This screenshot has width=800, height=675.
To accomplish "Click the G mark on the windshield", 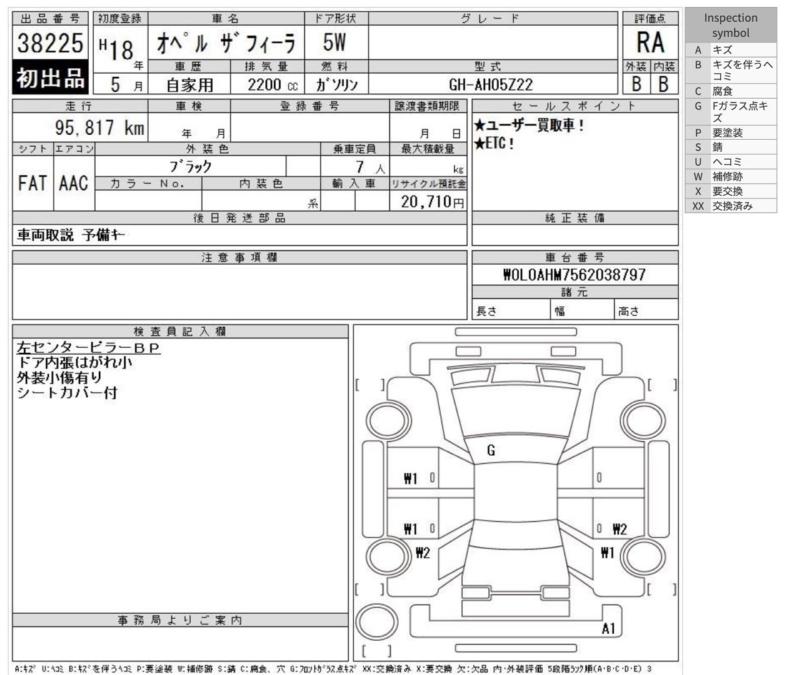I will [x=491, y=451].
